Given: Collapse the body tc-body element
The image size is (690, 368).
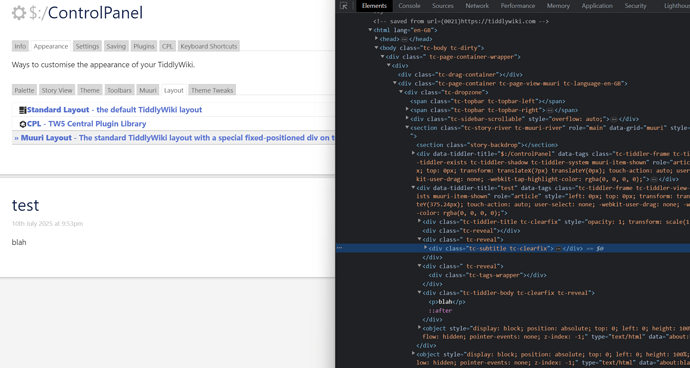Looking at the screenshot, I should point(376,48).
